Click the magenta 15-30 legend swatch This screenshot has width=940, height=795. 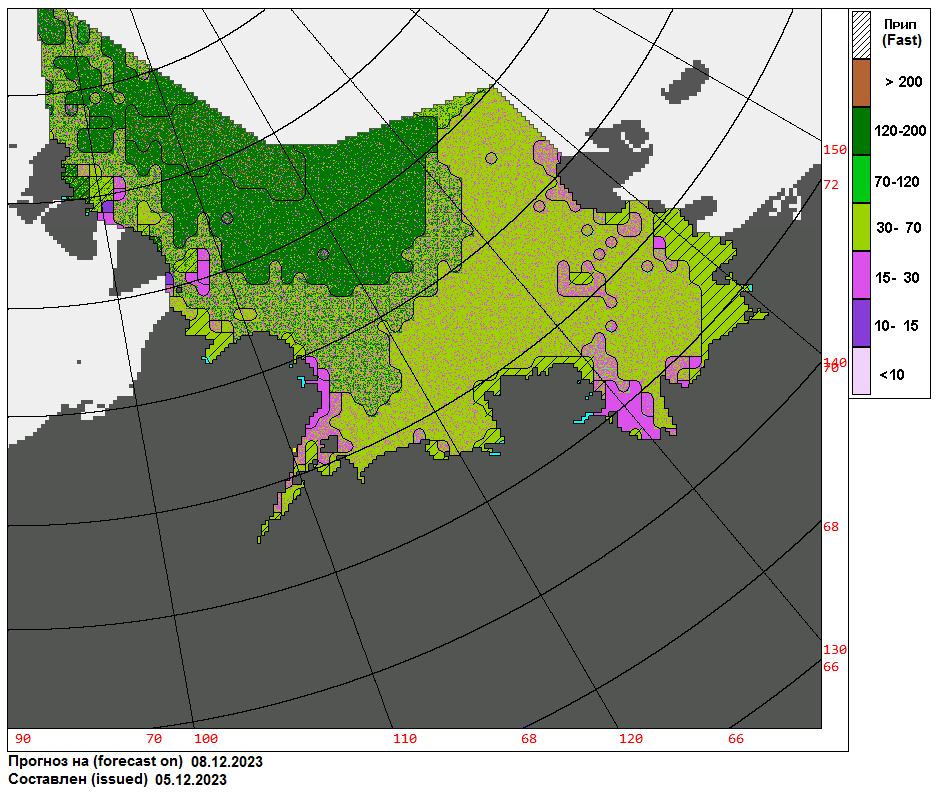861,275
